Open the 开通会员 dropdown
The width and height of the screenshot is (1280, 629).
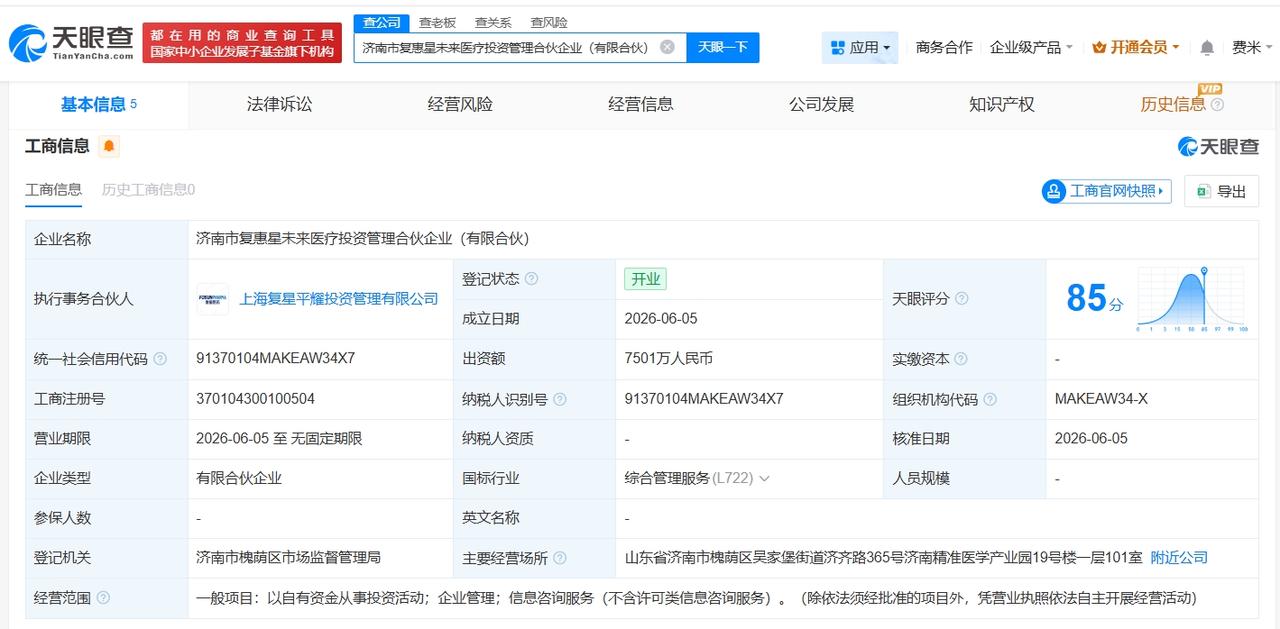point(1136,47)
